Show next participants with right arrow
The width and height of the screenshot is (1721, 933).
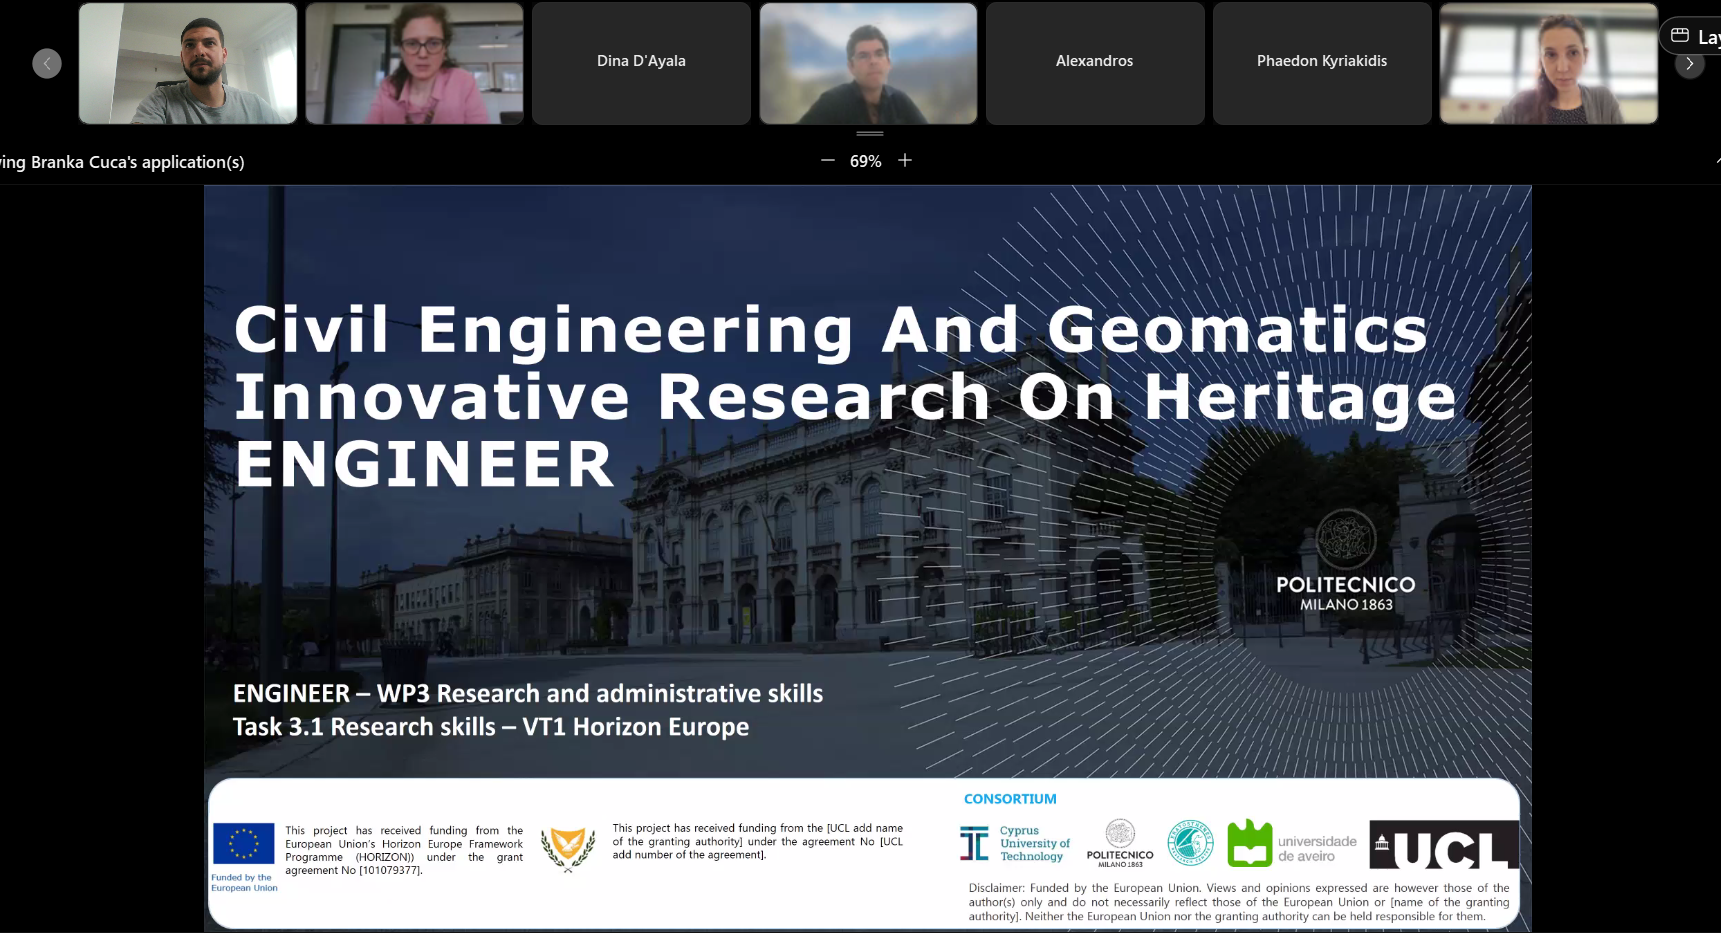click(x=1689, y=63)
